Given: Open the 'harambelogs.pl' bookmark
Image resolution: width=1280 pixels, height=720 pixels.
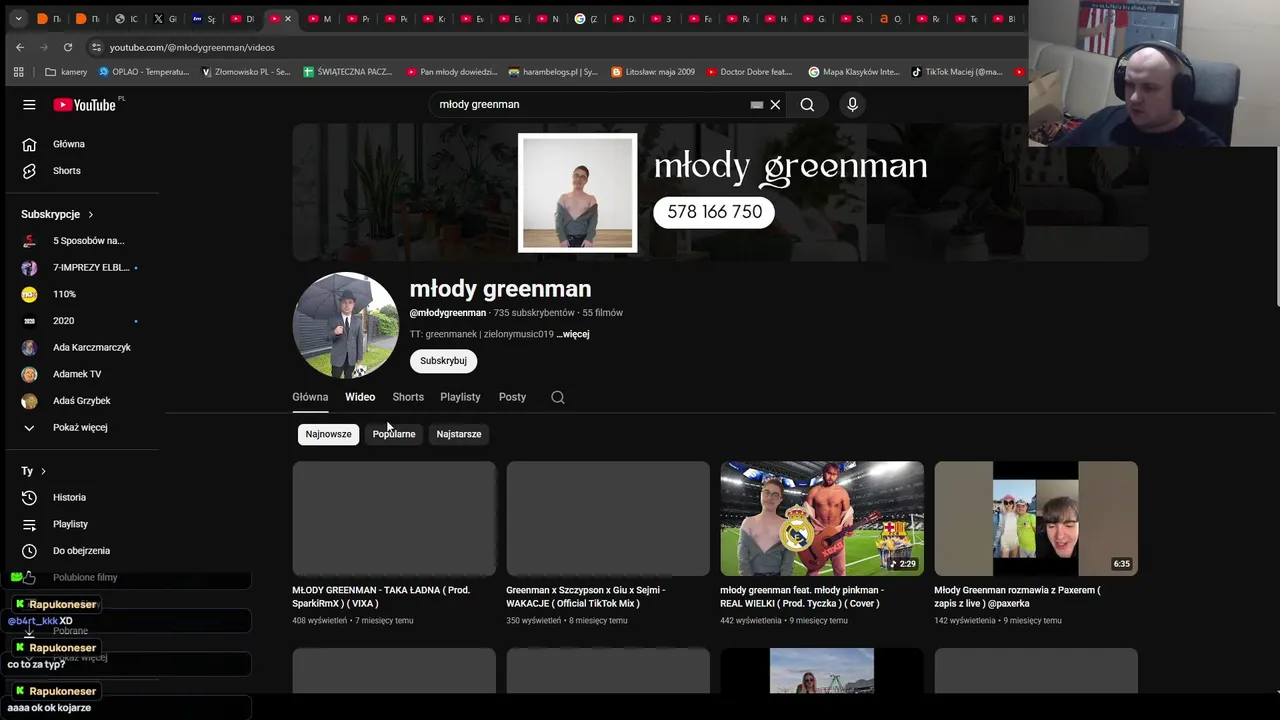Looking at the screenshot, I should coord(553,72).
